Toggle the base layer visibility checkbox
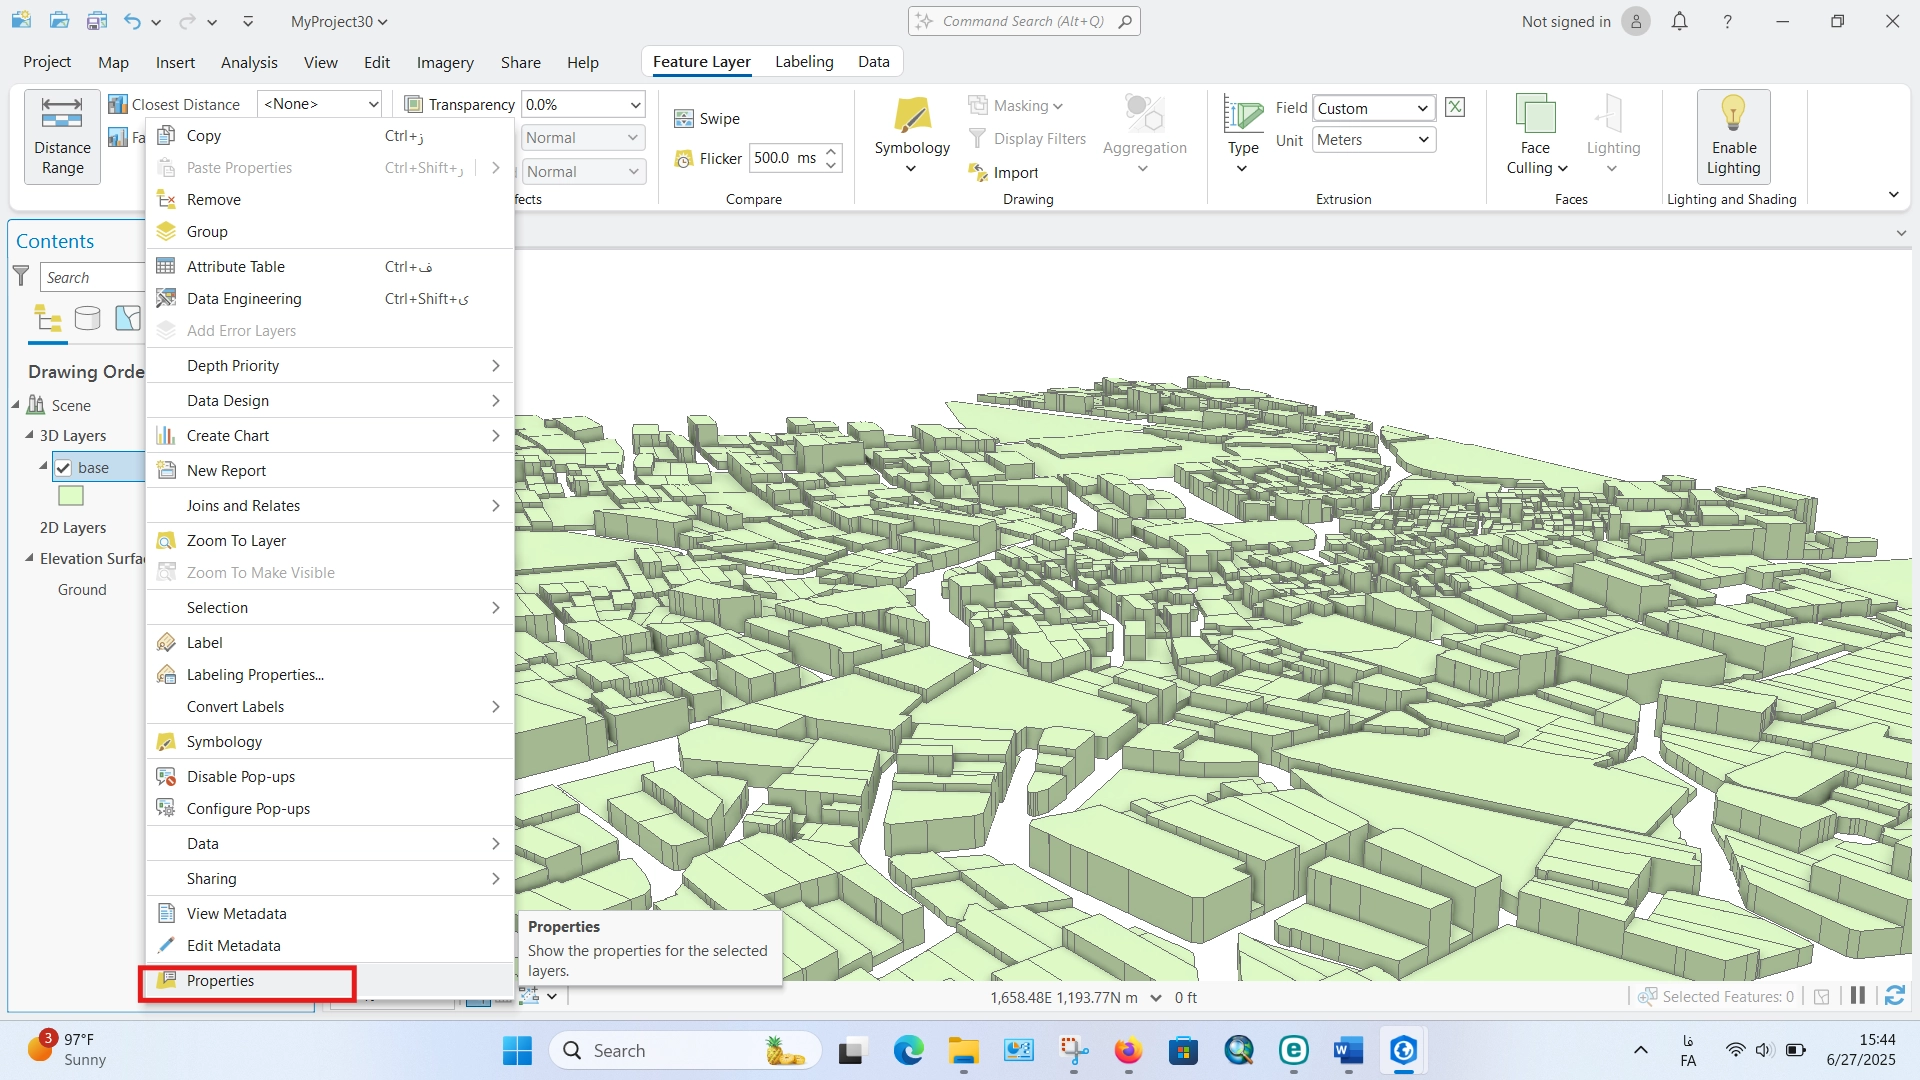The width and height of the screenshot is (1920, 1080). (63, 467)
